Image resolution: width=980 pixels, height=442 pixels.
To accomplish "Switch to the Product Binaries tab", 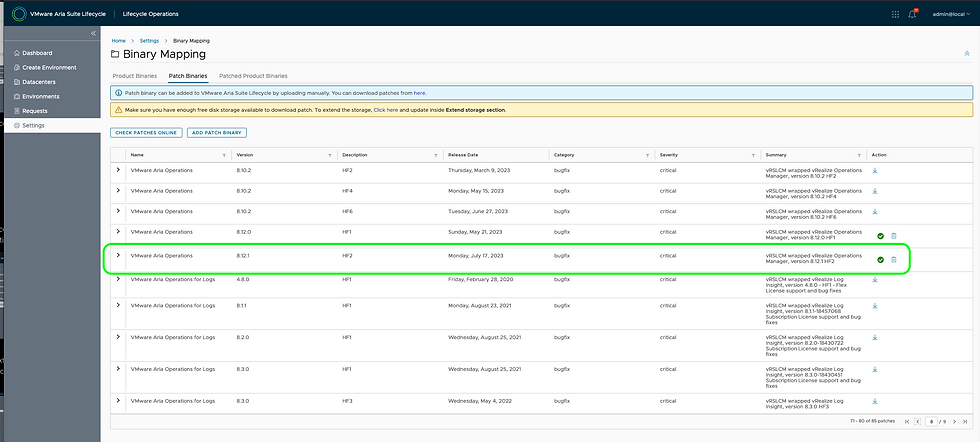I will coord(134,76).
